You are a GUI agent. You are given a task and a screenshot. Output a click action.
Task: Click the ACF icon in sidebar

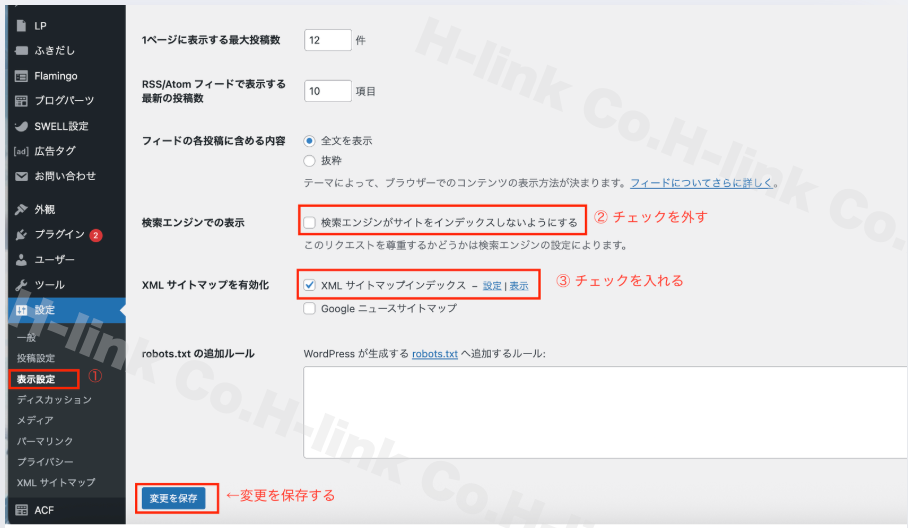(x=21, y=510)
